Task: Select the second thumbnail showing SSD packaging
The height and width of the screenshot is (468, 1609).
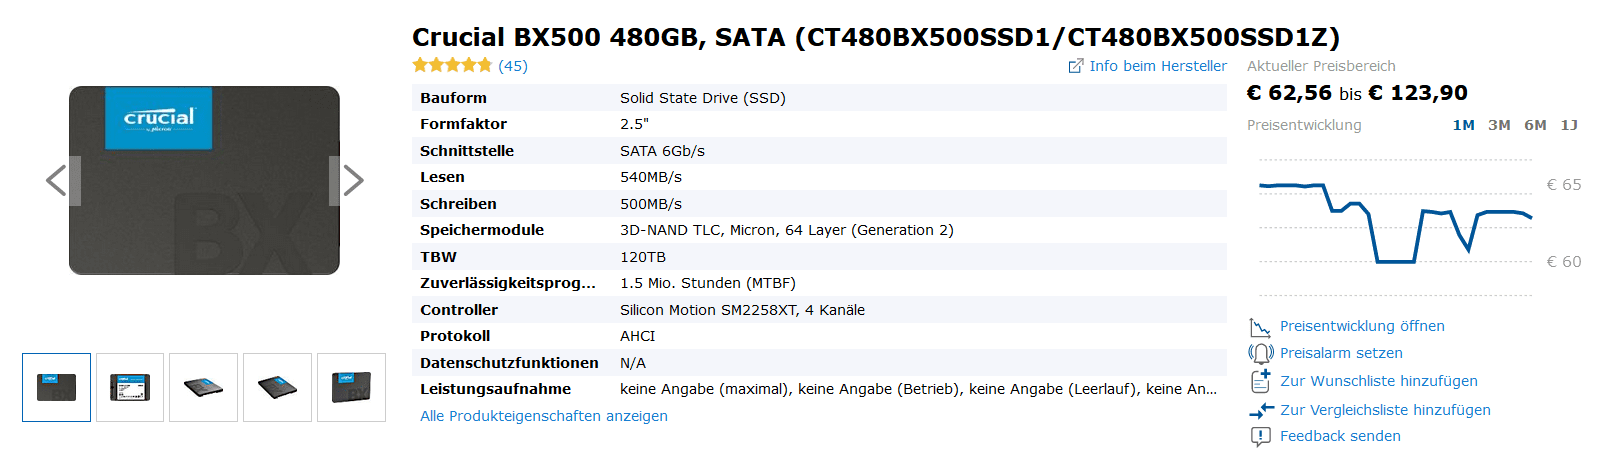Action: click(x=130, y=387)
